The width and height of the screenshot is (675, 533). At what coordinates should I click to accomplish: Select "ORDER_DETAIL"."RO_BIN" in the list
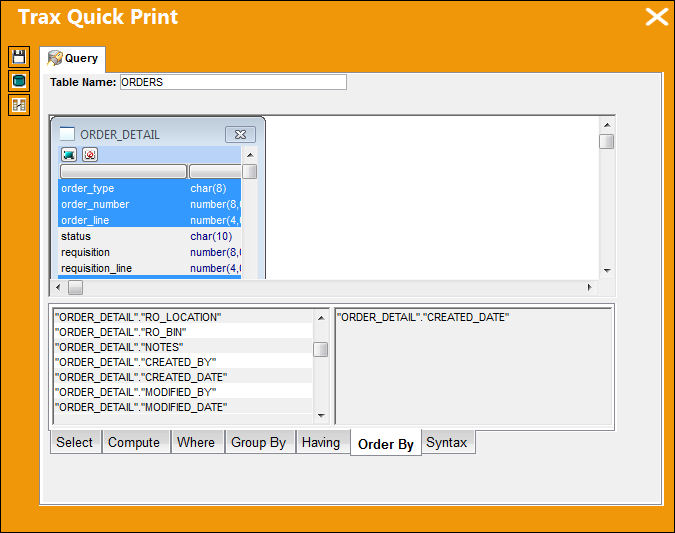[x=183, y=332]
